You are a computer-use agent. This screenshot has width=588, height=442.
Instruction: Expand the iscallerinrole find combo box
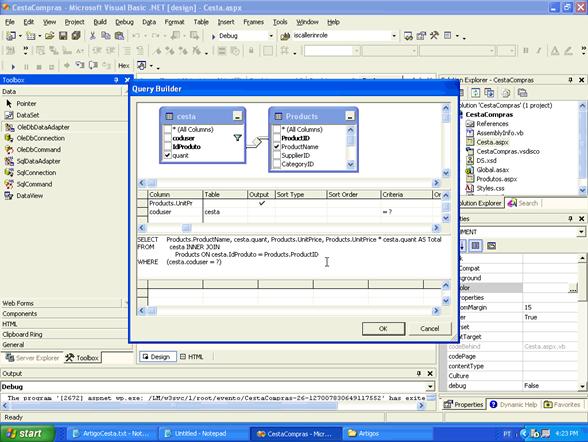(x=394, y=36)
